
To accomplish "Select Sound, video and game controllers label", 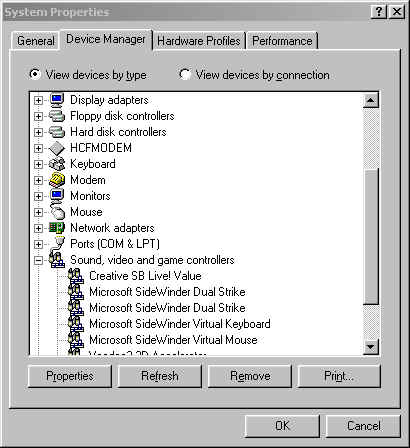I will [152, 260].
